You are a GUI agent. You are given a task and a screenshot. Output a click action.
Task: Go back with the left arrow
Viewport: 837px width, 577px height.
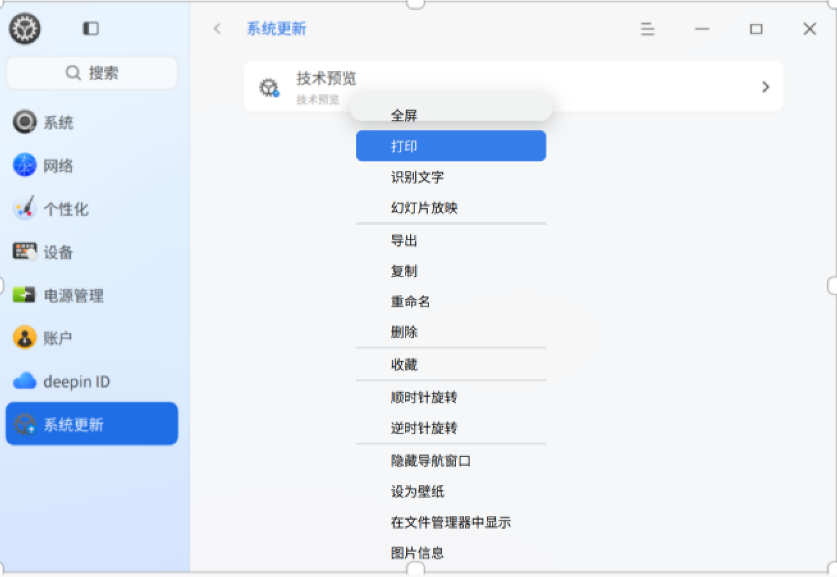217,28
